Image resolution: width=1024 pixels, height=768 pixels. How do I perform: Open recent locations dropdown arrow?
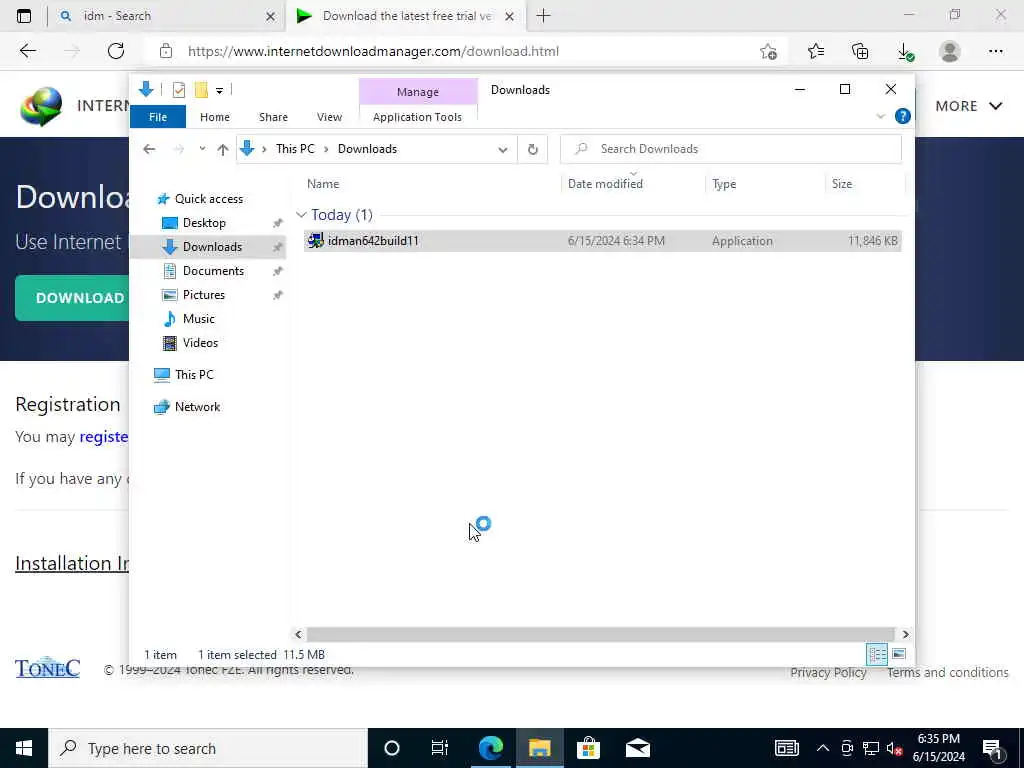coord(202,149)
